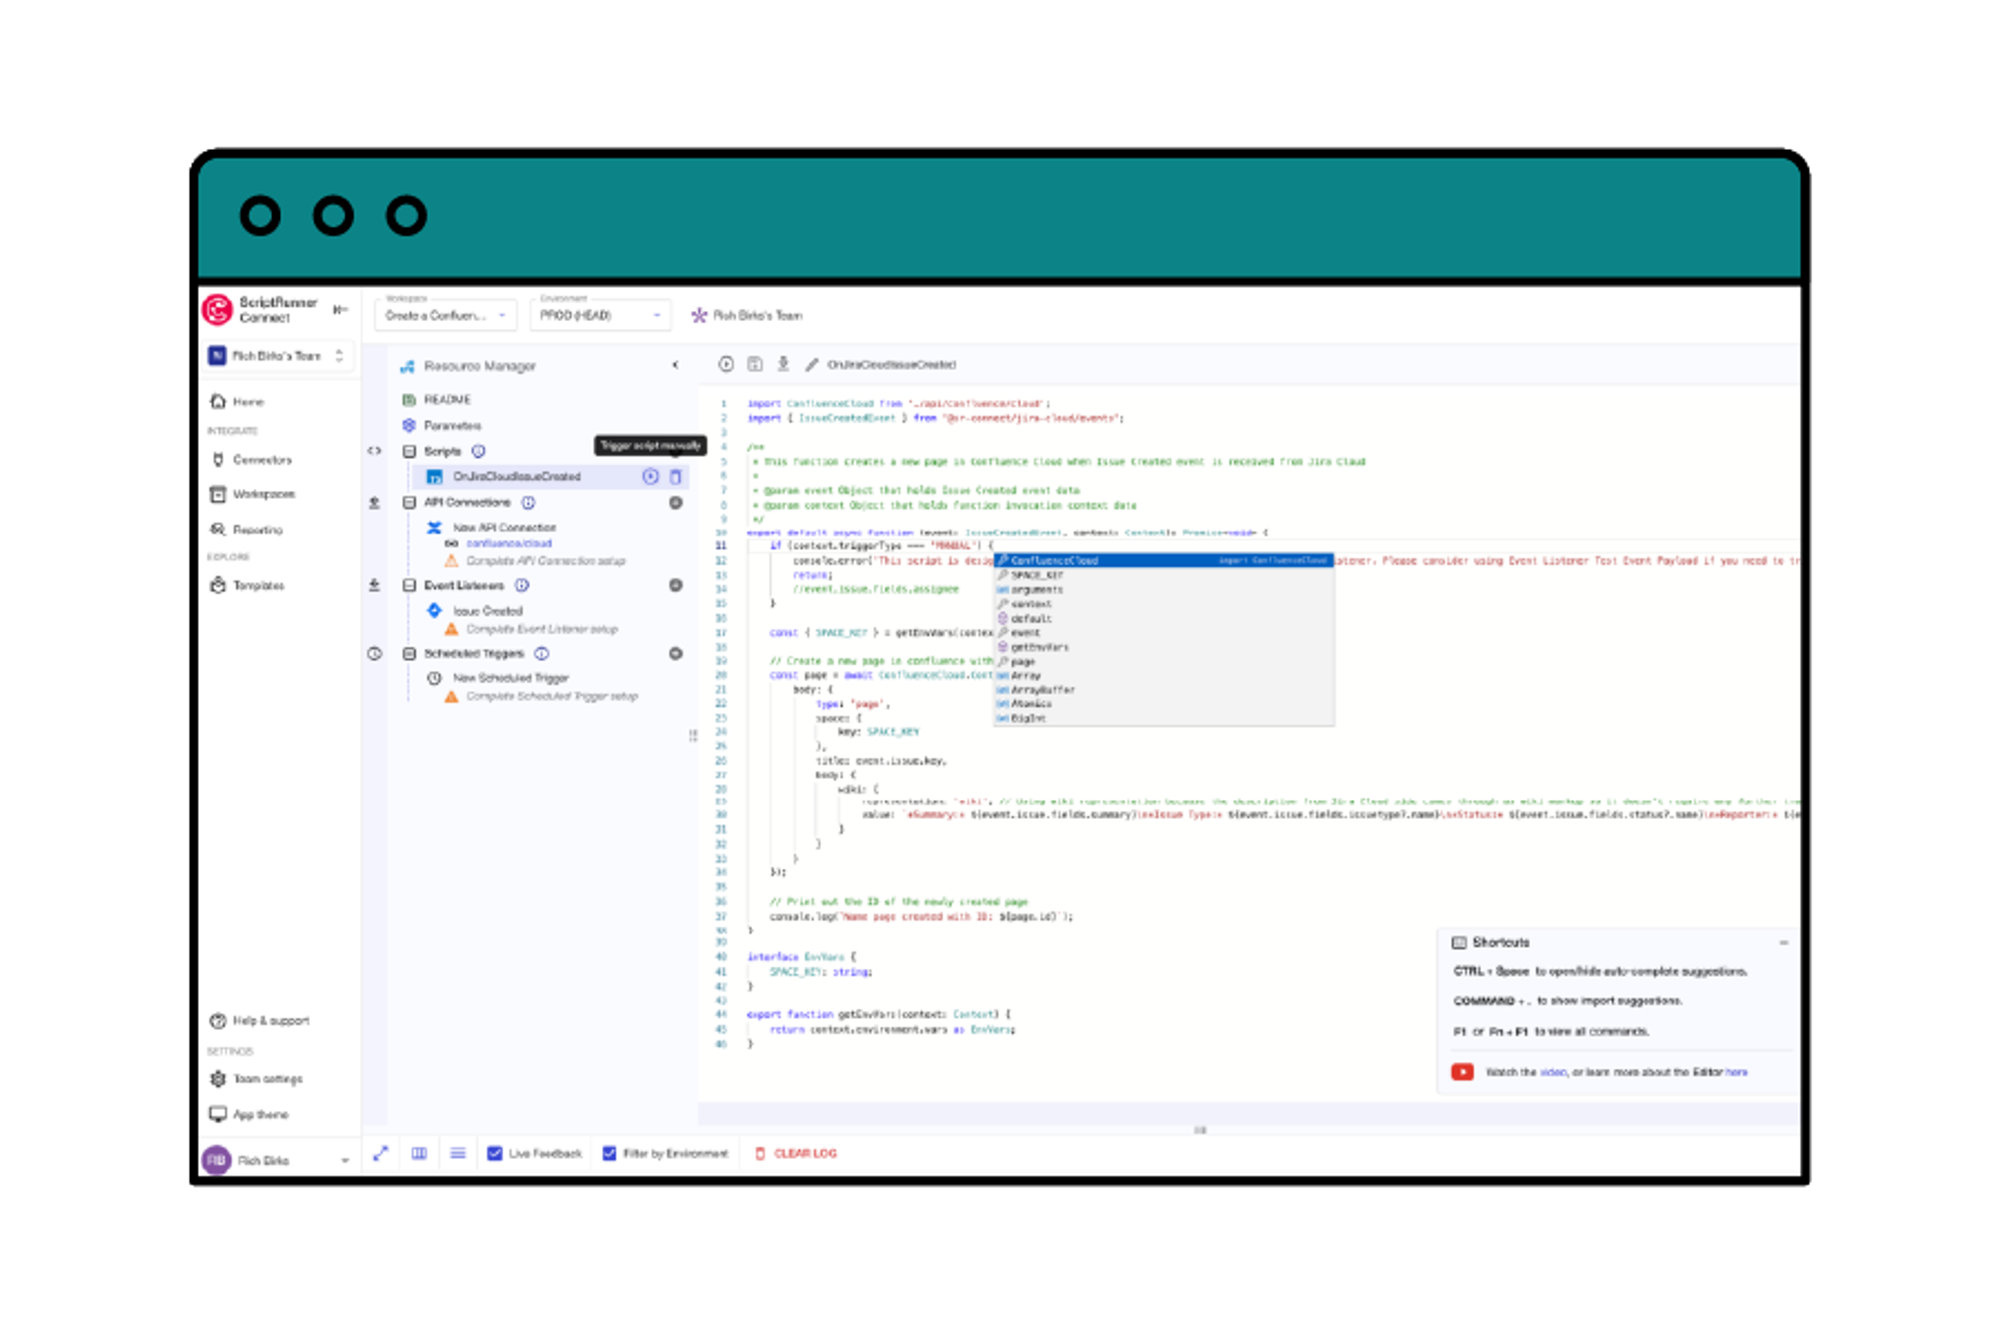
Task: Expand console with the arrows icon
Action: [381, 1154]
